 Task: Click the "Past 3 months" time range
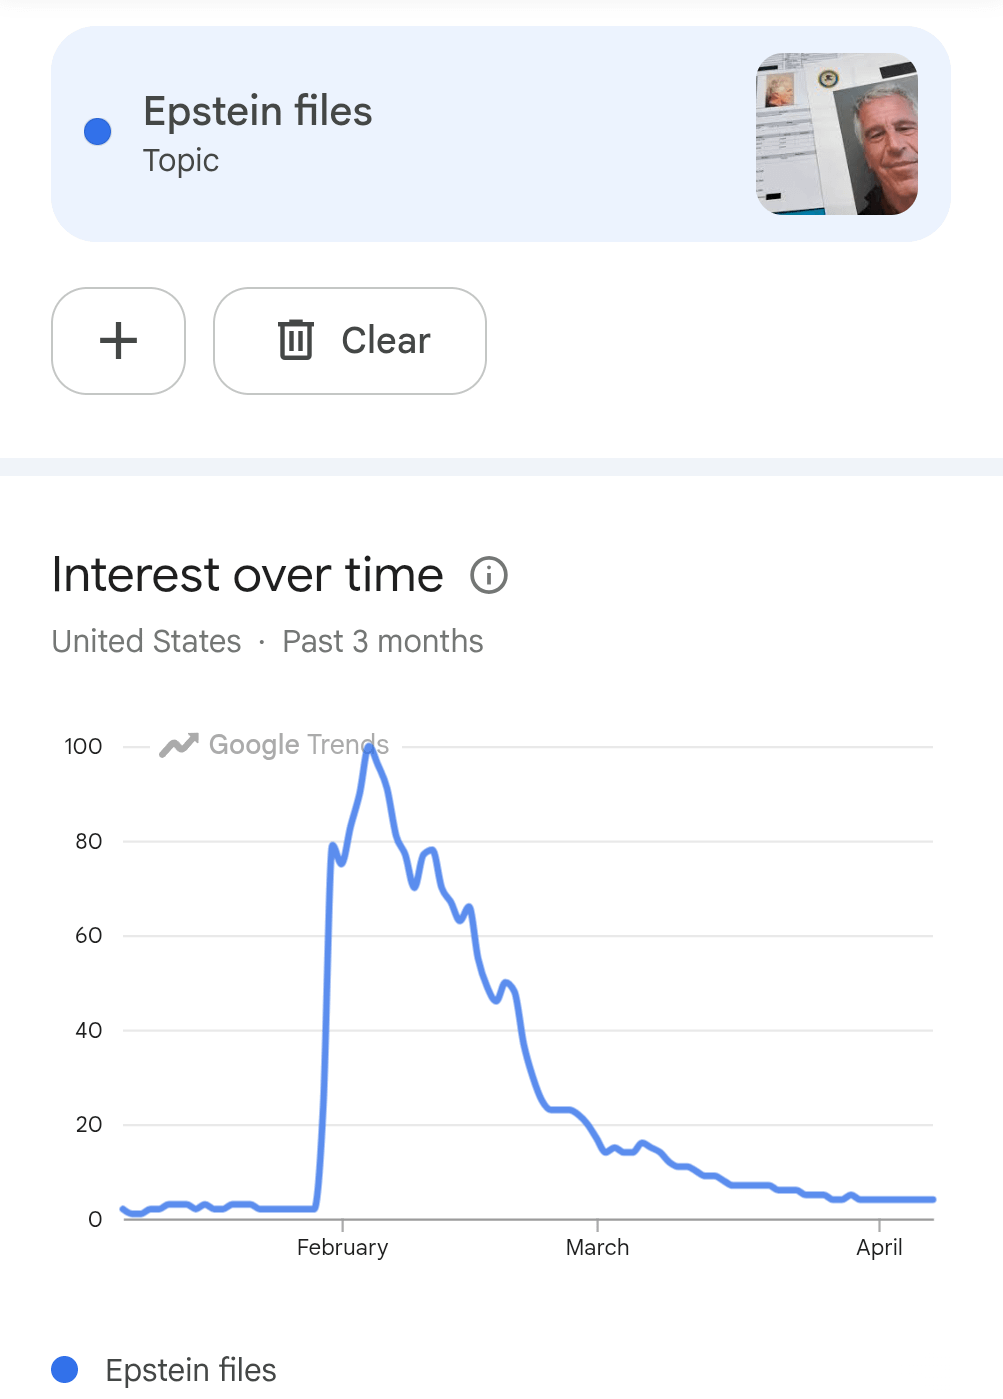383,641
